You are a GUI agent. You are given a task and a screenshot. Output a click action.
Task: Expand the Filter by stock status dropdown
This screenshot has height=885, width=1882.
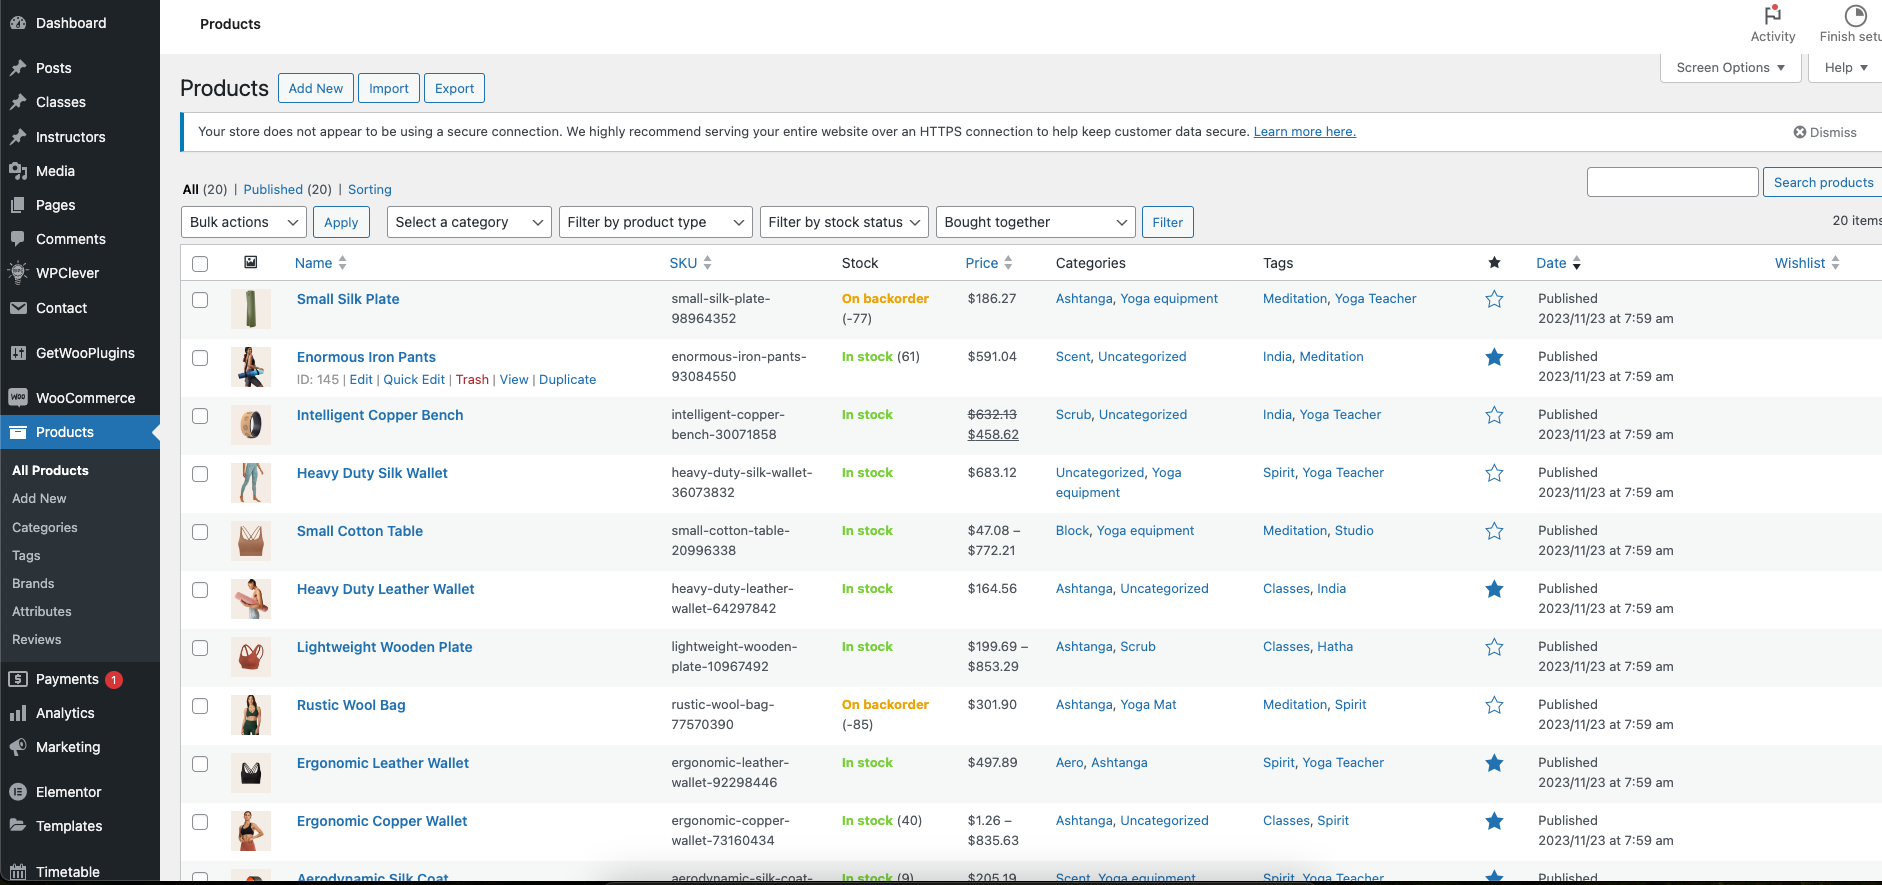(844, 222)
